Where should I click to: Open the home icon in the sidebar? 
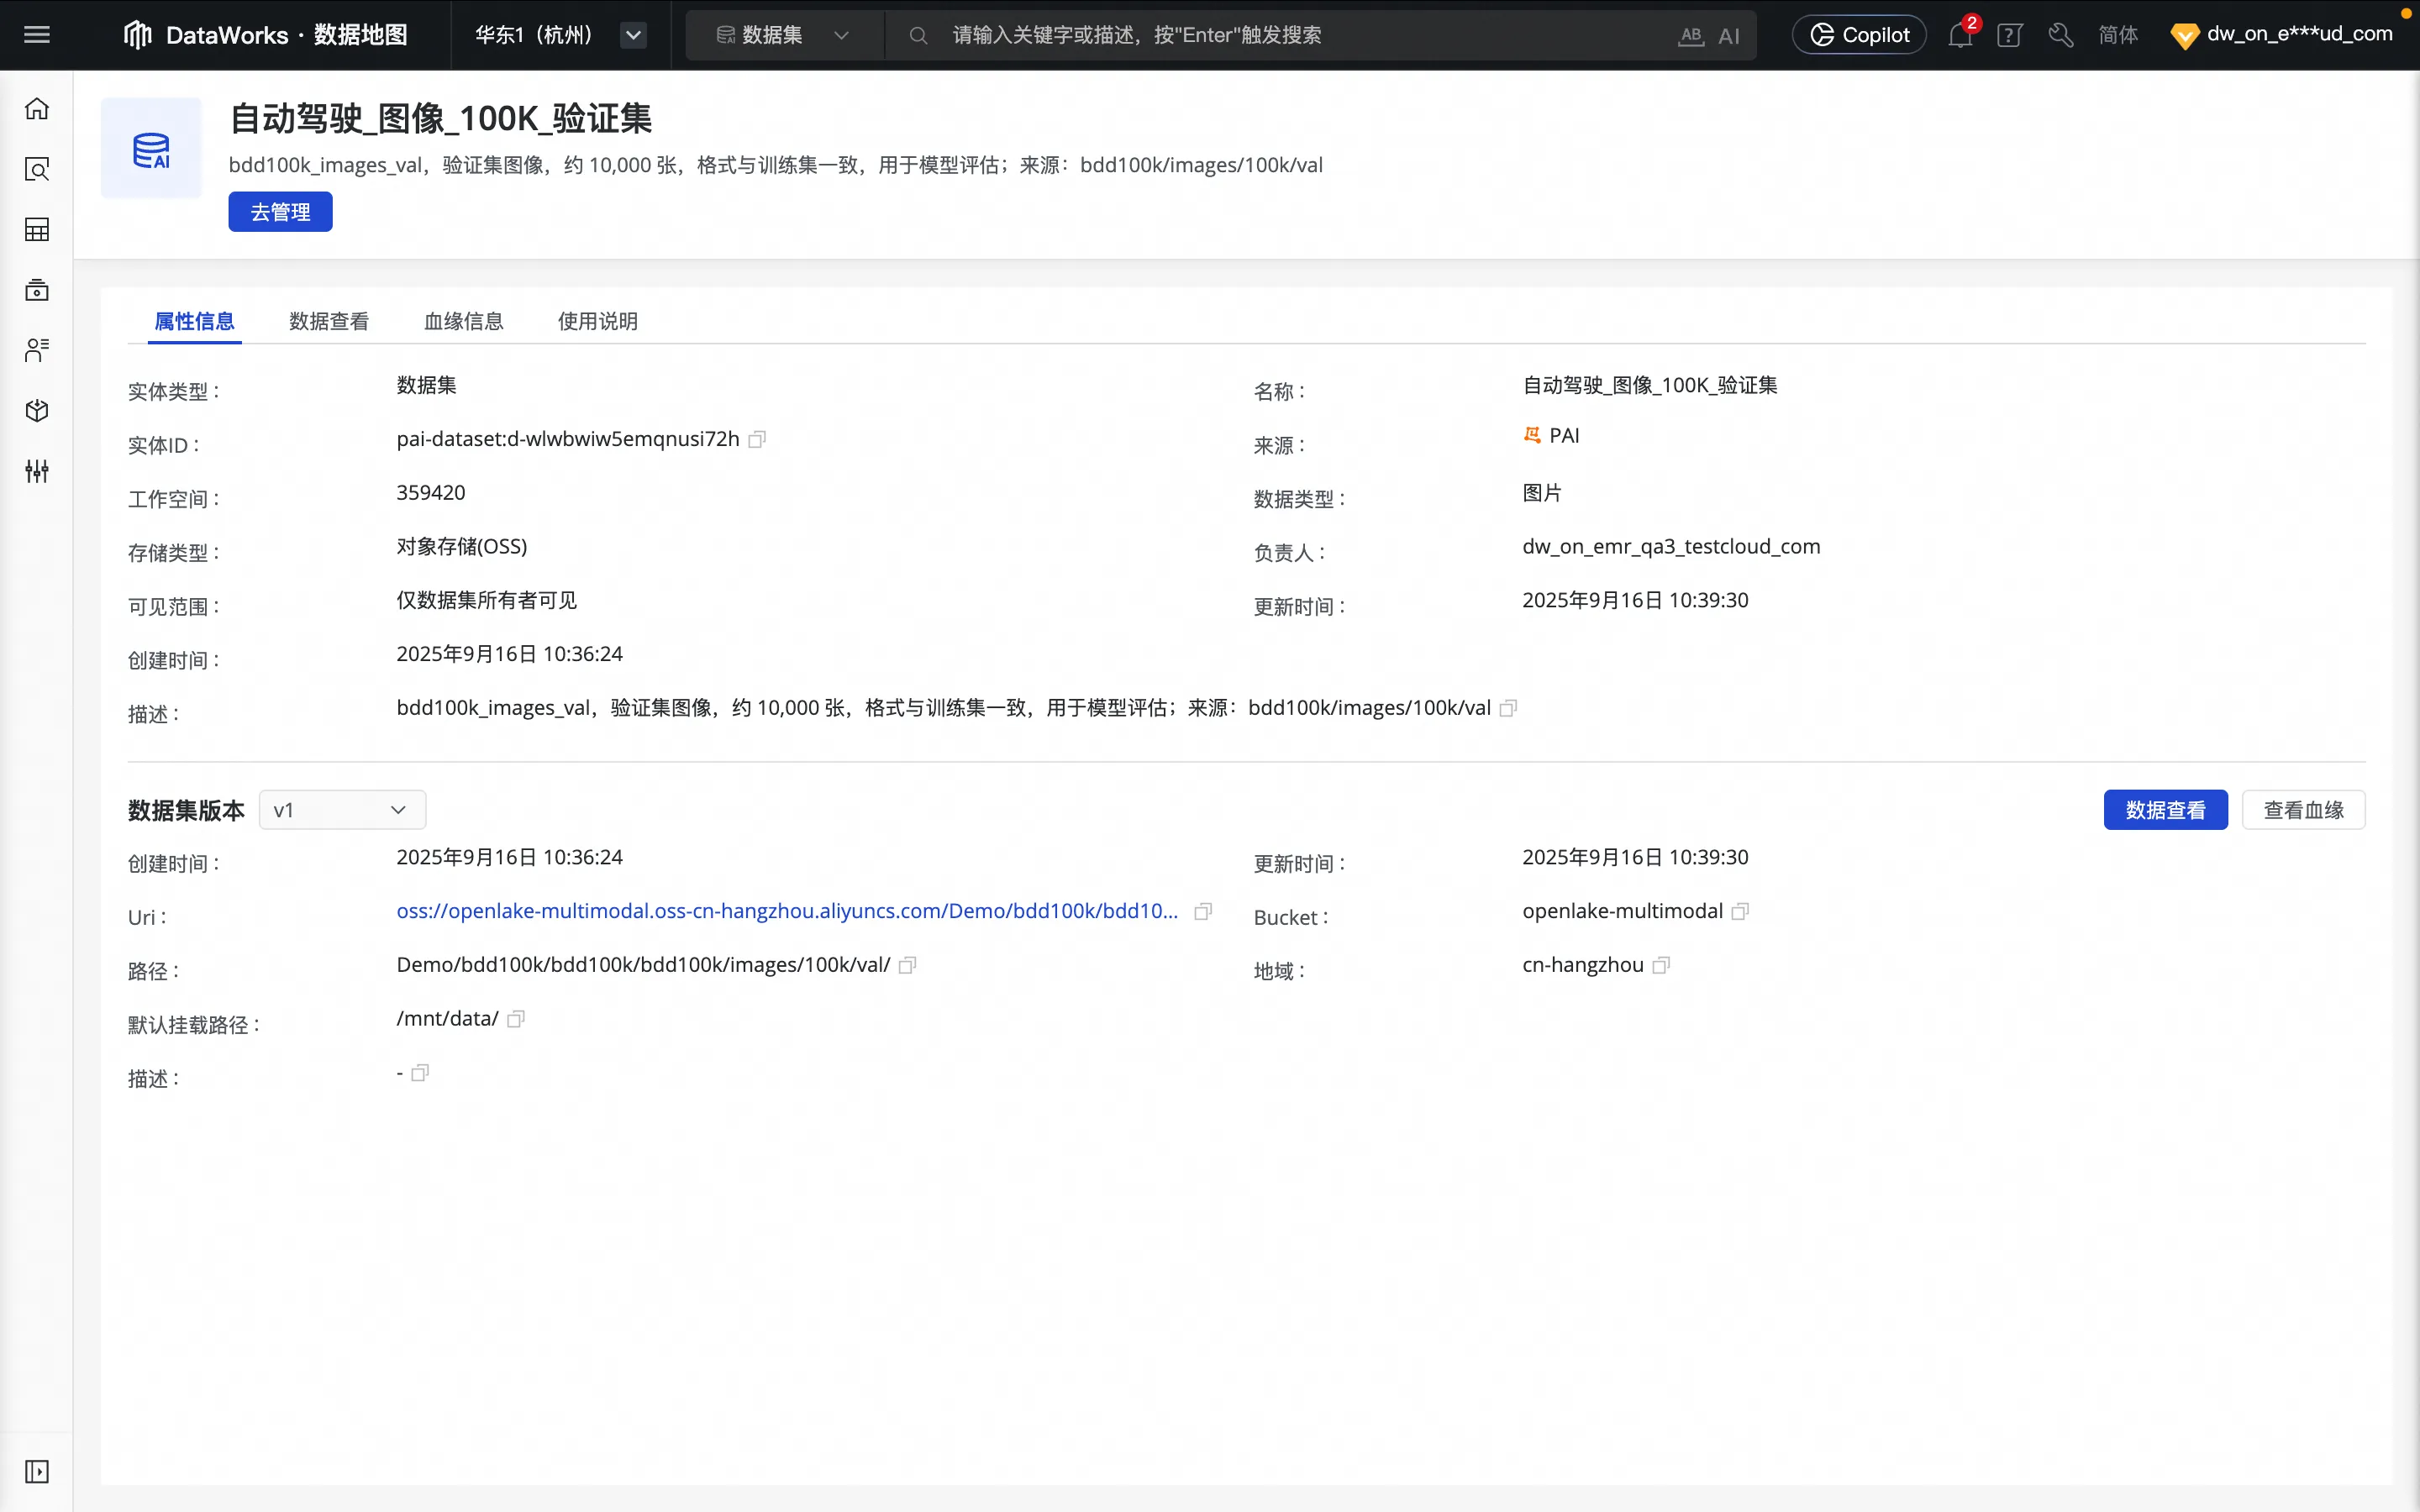tap(36, 108)
